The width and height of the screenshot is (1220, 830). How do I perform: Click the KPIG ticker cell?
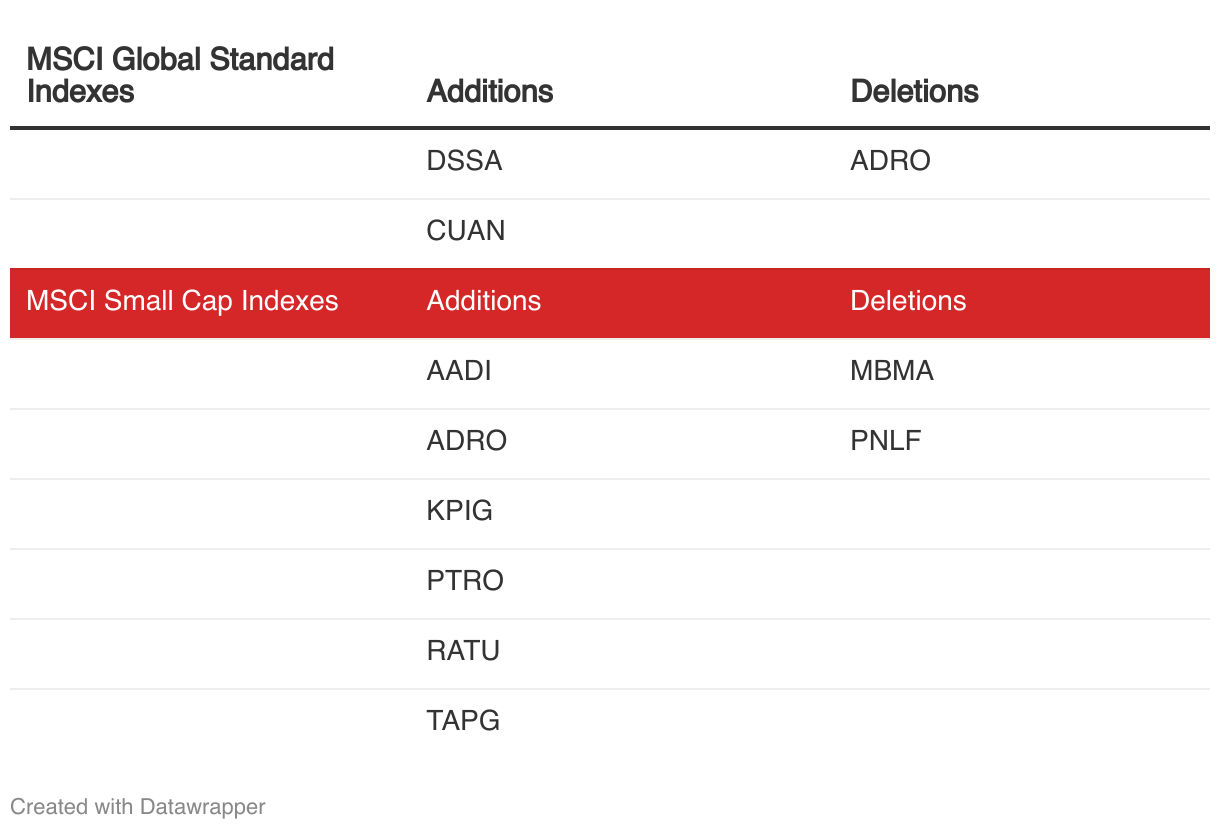pos(460,511)
